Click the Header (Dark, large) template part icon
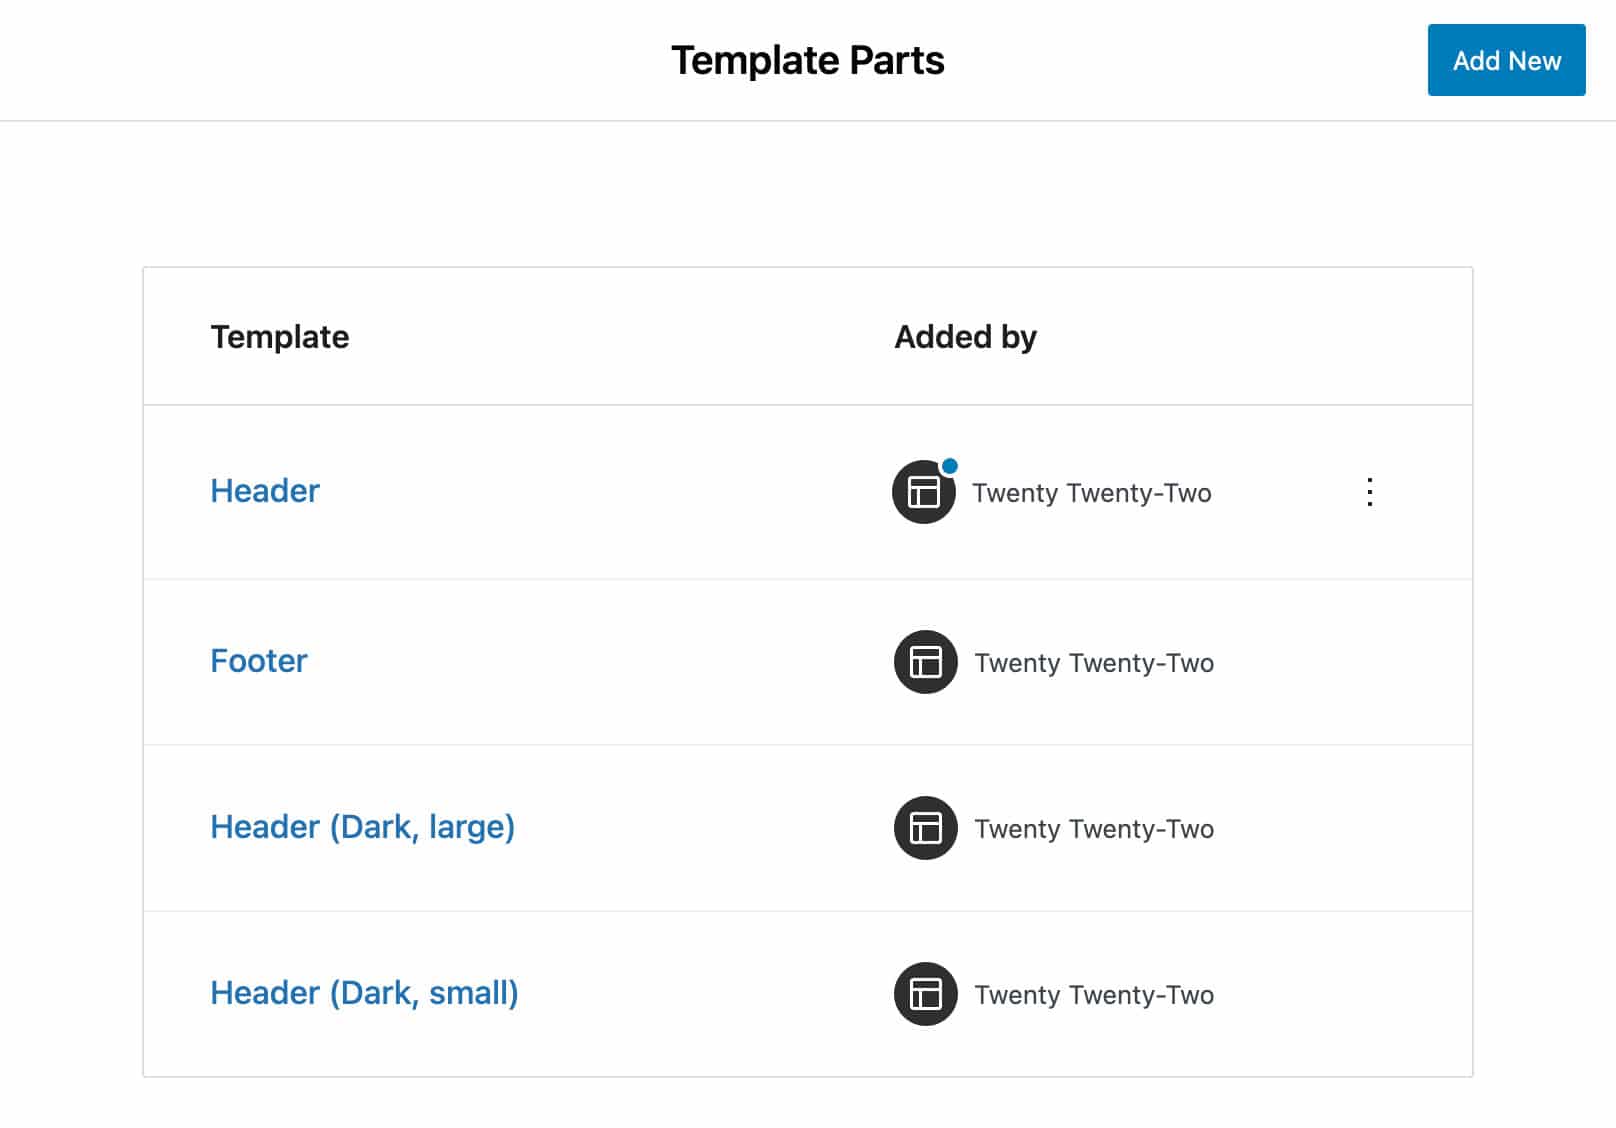Viewport: 1616px width, 1128px height. click(x=925, y=828)
